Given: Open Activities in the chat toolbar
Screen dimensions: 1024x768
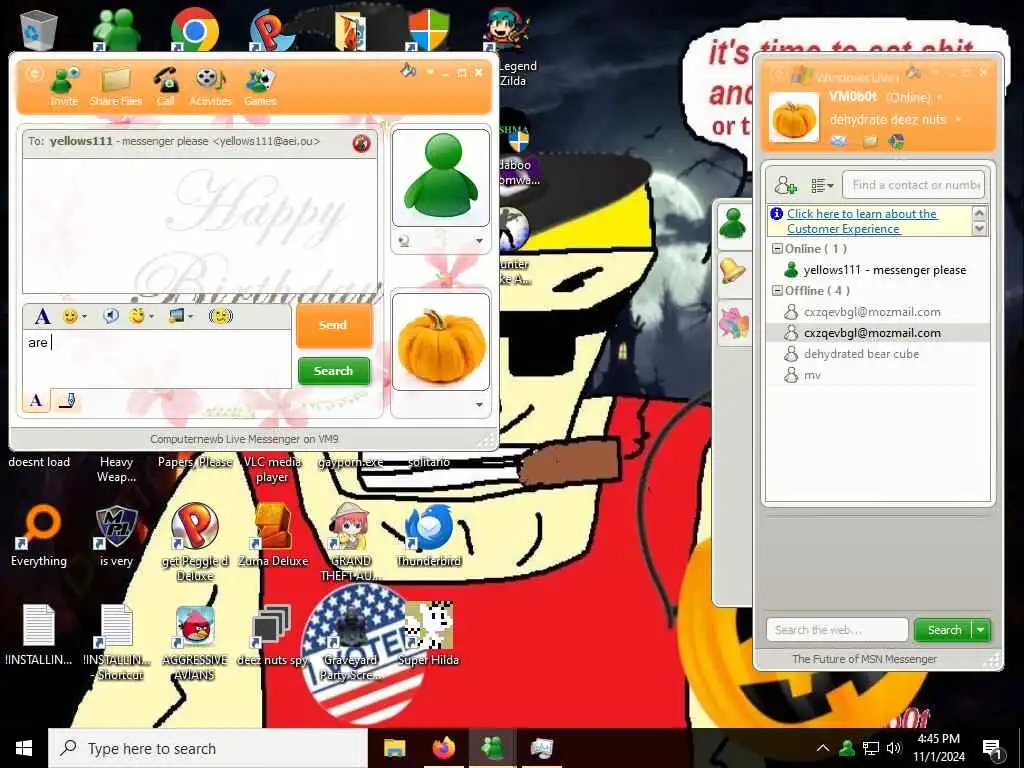Looking at the screenshot, I should [x=210, y=86].
